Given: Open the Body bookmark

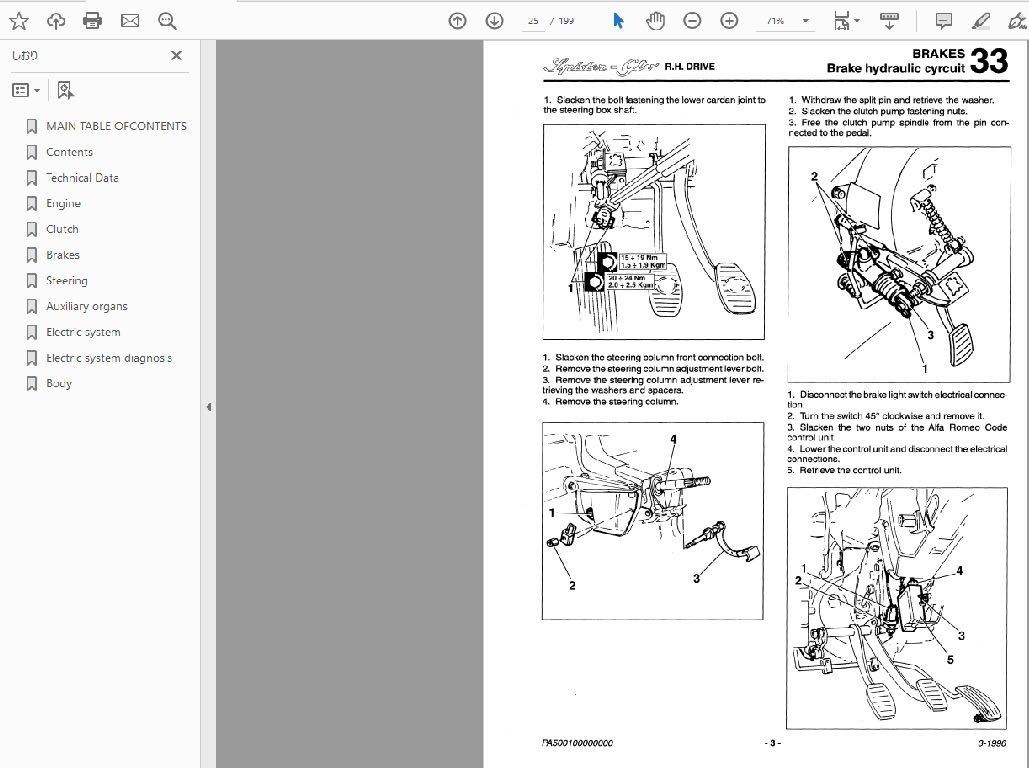Looking at the screenshot, I should coord(58,383).
